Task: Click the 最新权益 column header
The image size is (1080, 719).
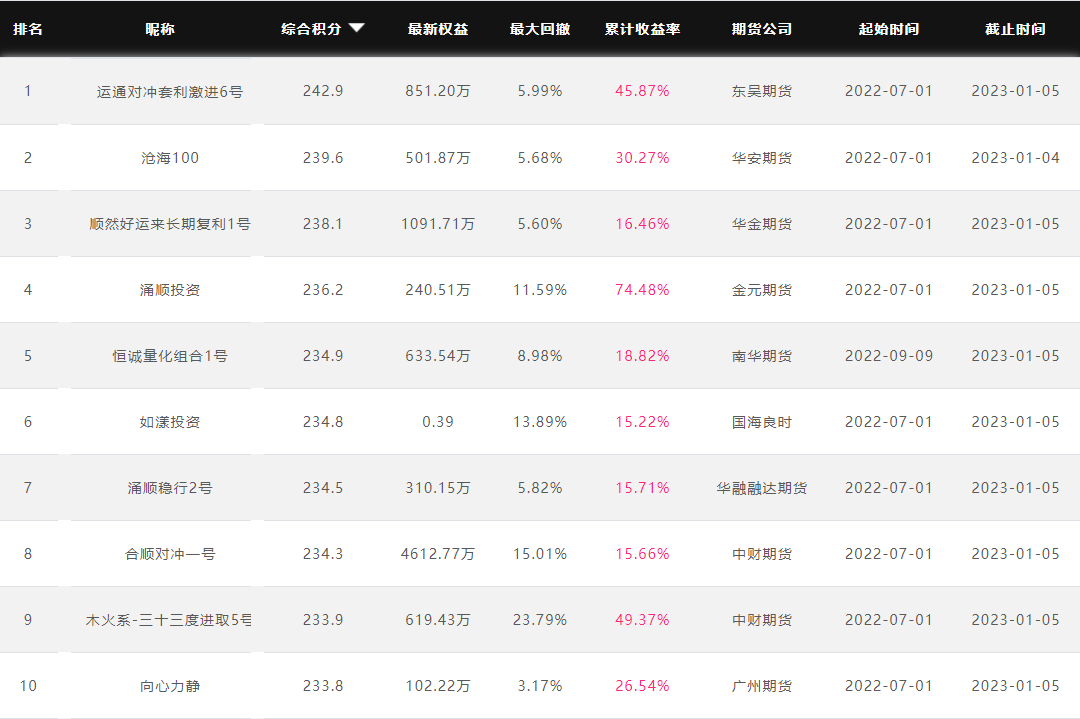Action: 438,29
